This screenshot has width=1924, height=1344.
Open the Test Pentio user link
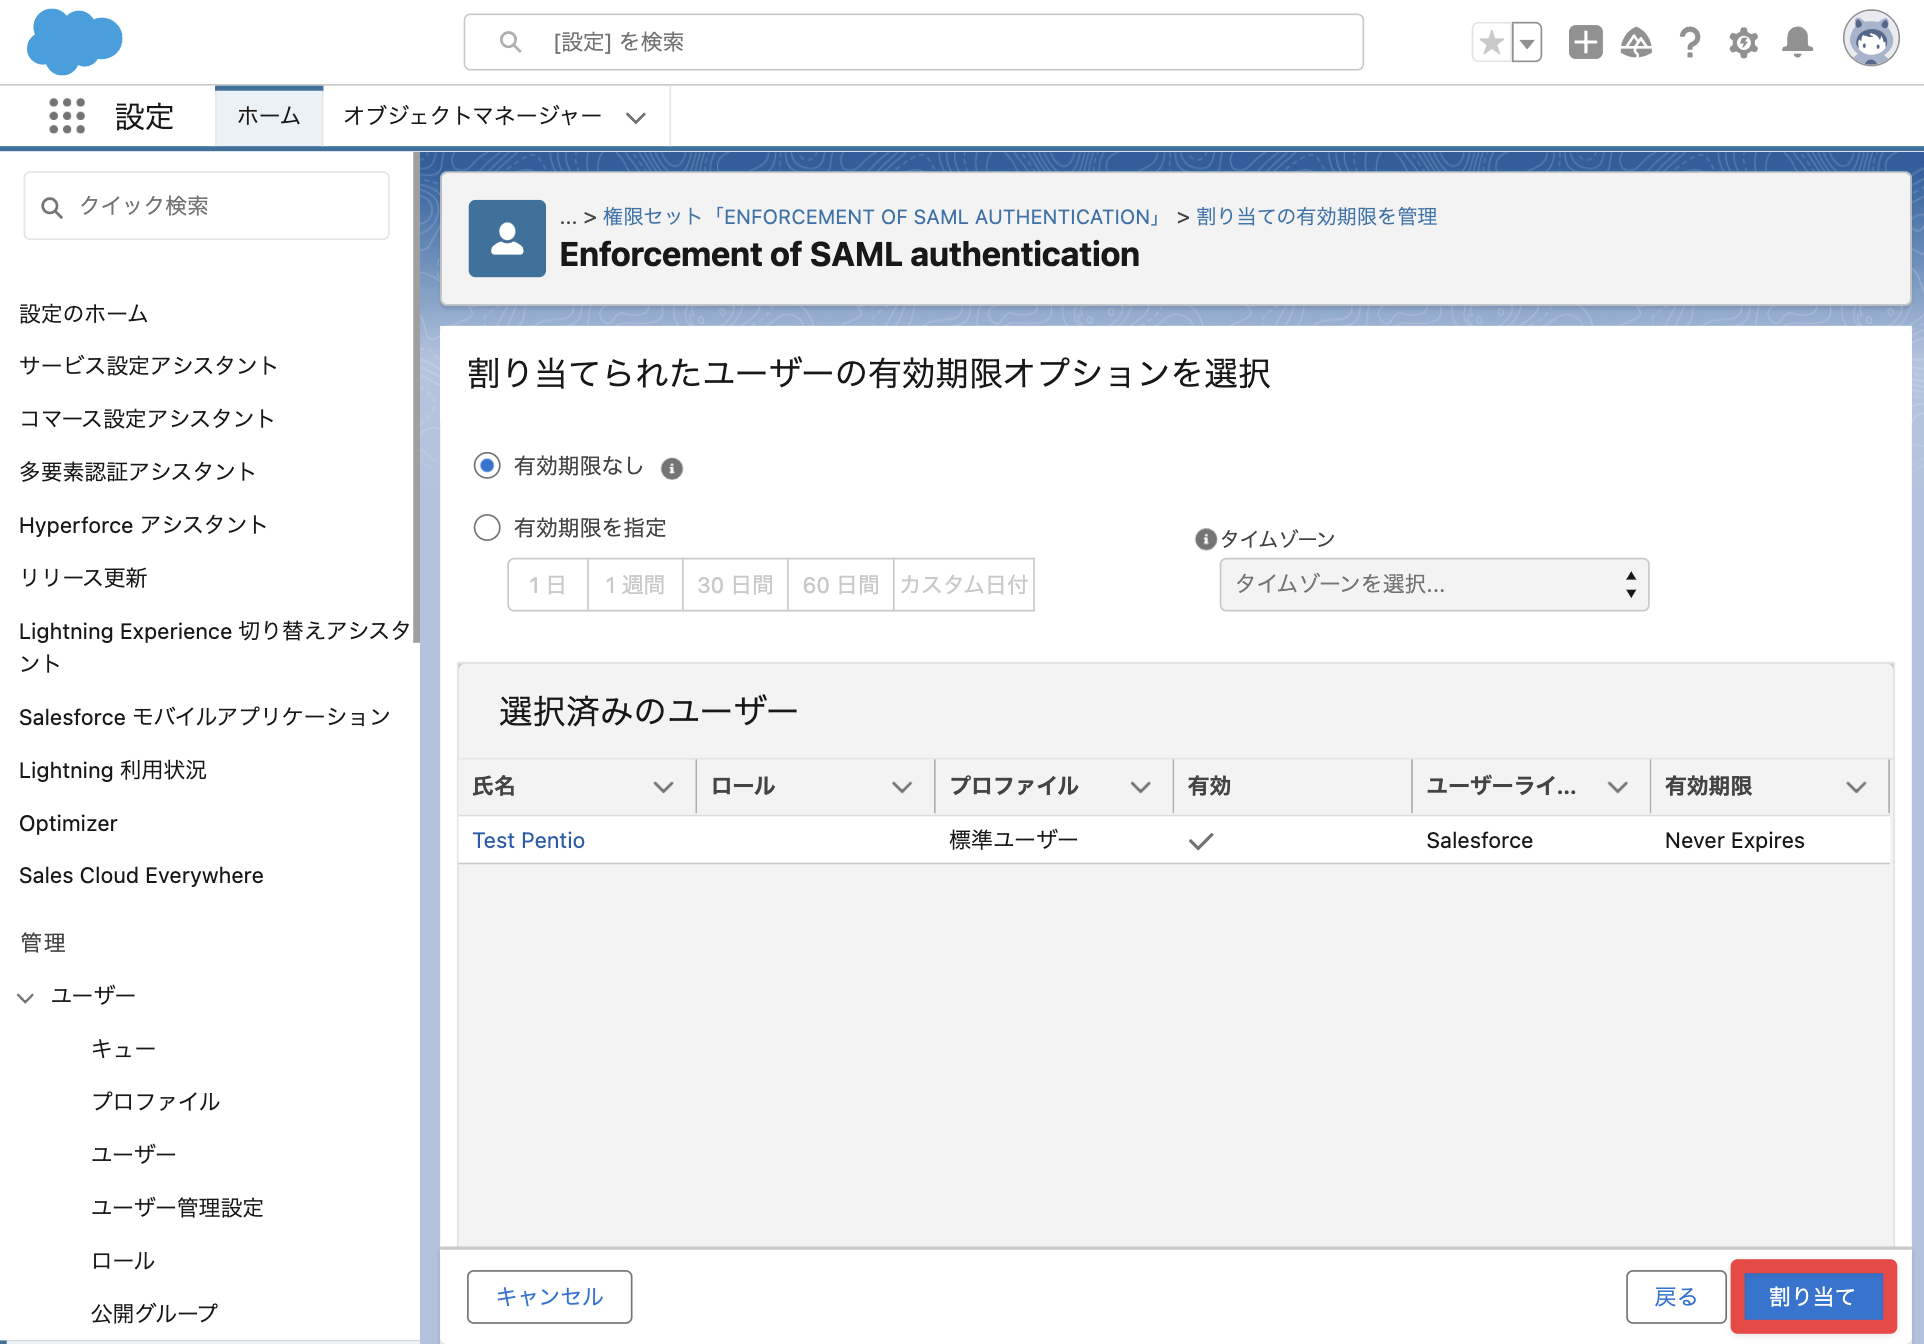coord(529,841)
